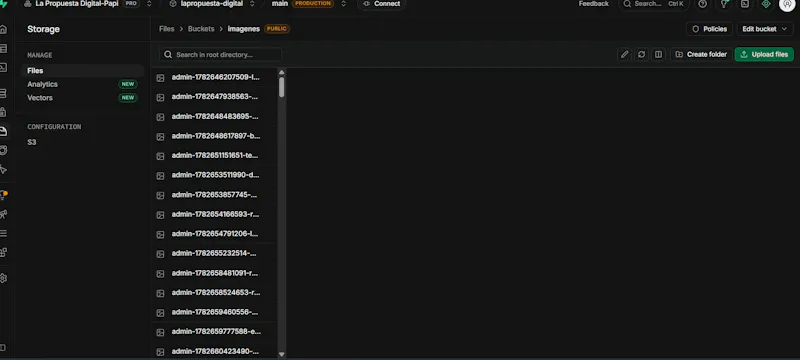Image resolution: width=800 pixels, height=360 pixels.
Task: Select file admin-1782654166593-r
Action: (x=214, y=214)
